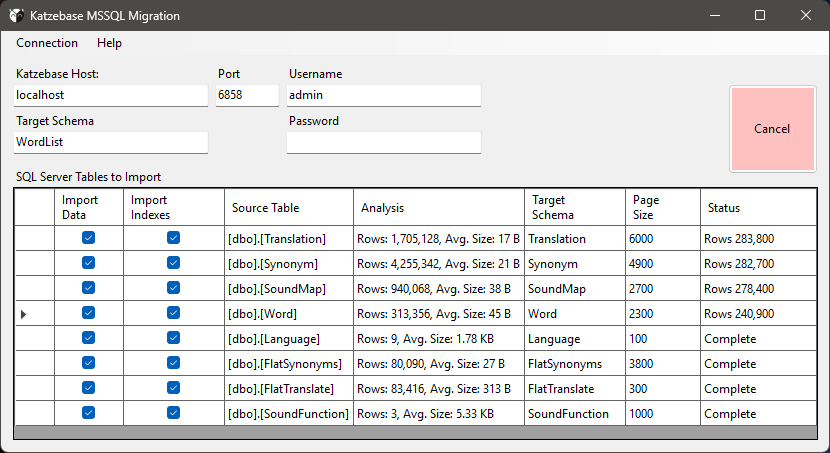
Task: Click status cell Rows 240,900
Action: point(758,314)
